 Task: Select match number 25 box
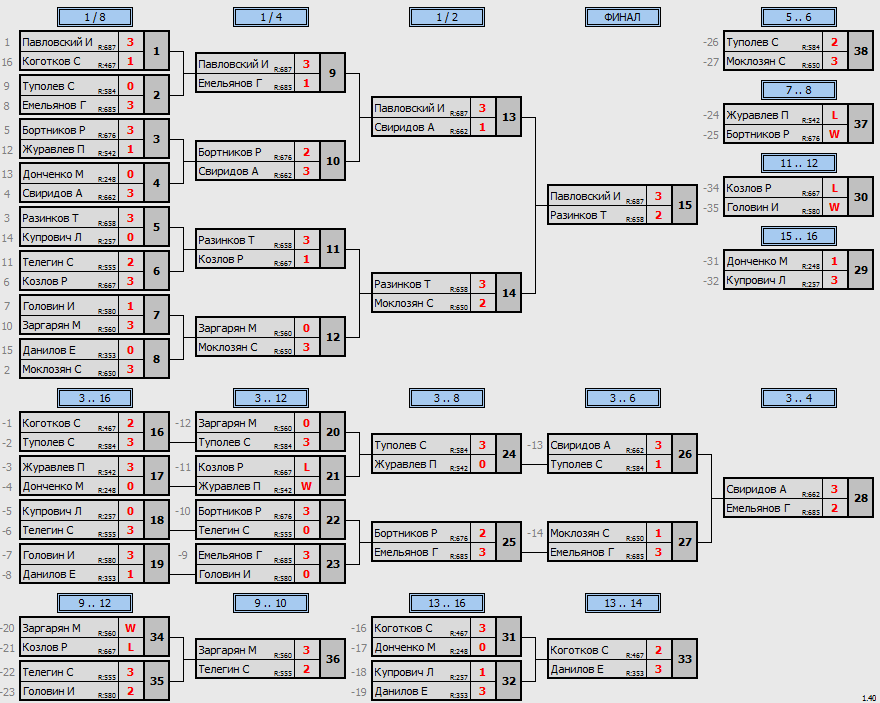tap(509, 542)
